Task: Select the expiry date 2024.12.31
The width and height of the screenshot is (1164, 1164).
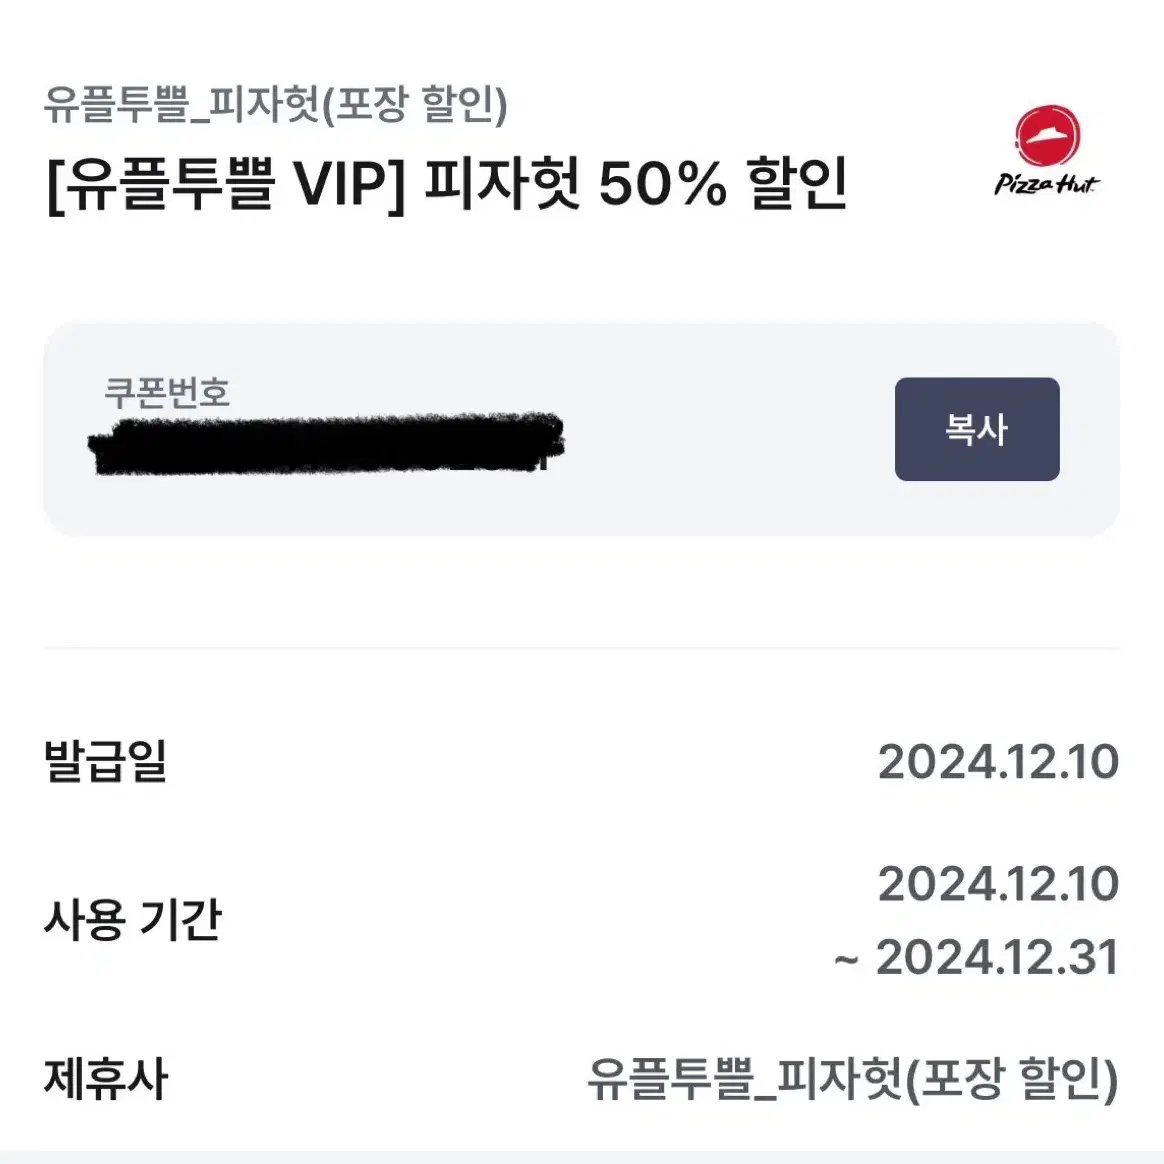Action: (x=997, y=957)
